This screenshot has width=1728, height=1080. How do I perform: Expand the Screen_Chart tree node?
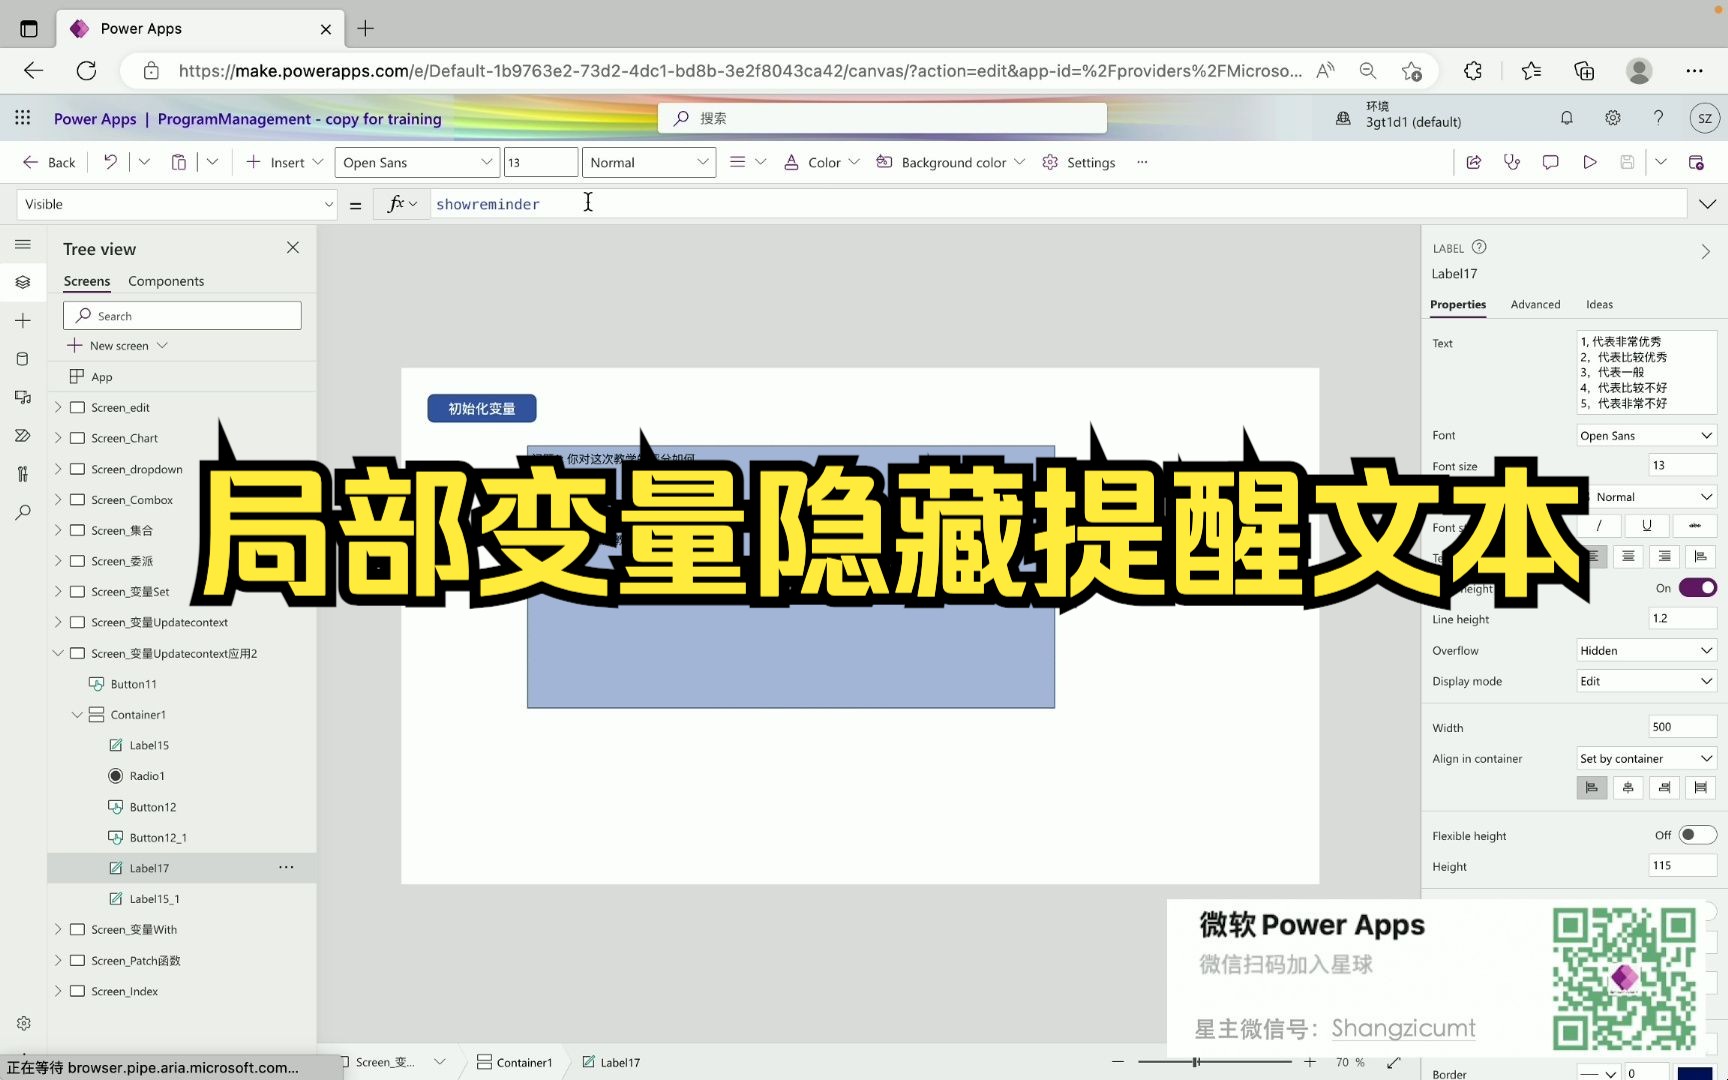[59, 437]
